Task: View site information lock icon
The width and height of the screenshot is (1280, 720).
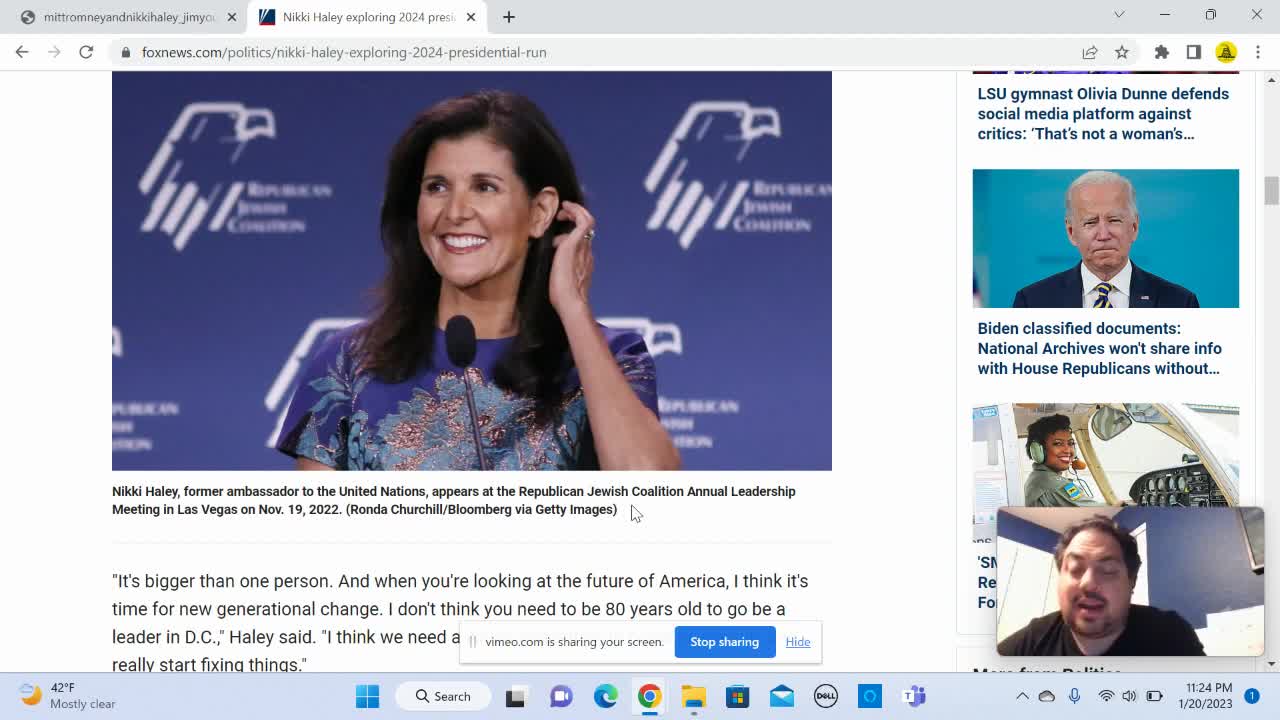Action: 125,52
